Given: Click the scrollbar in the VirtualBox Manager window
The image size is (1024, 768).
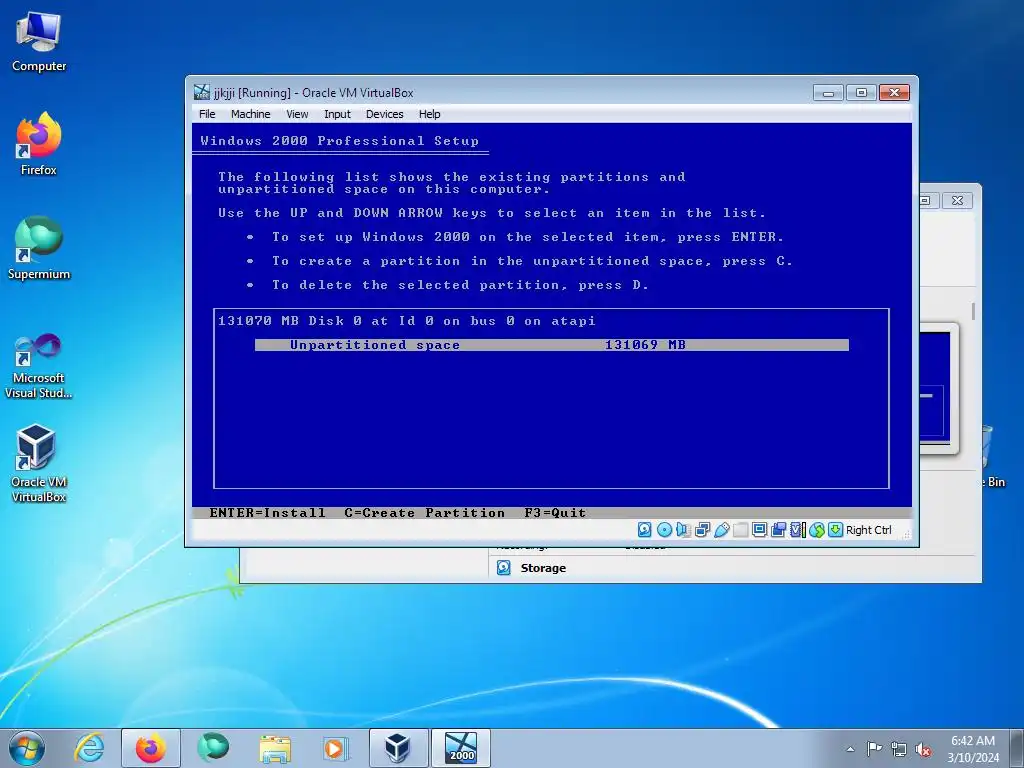Looking at the screenshot, I should pyautogui.click(x=973, y=311).
